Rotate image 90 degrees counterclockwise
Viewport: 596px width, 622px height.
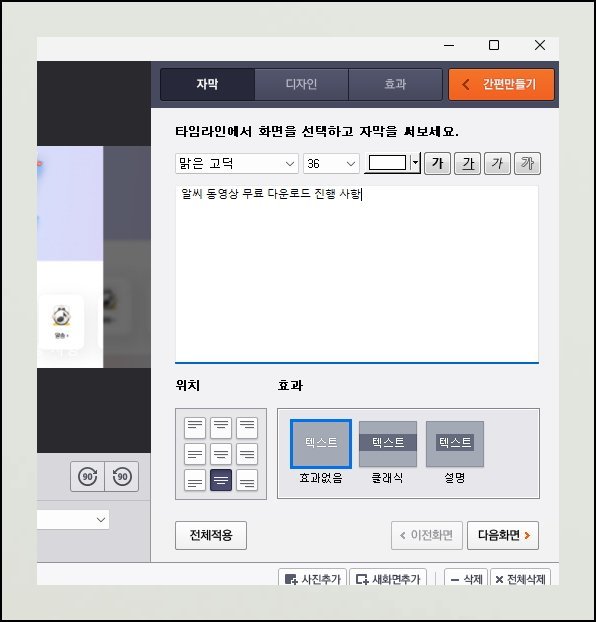(x=122, y=476)
